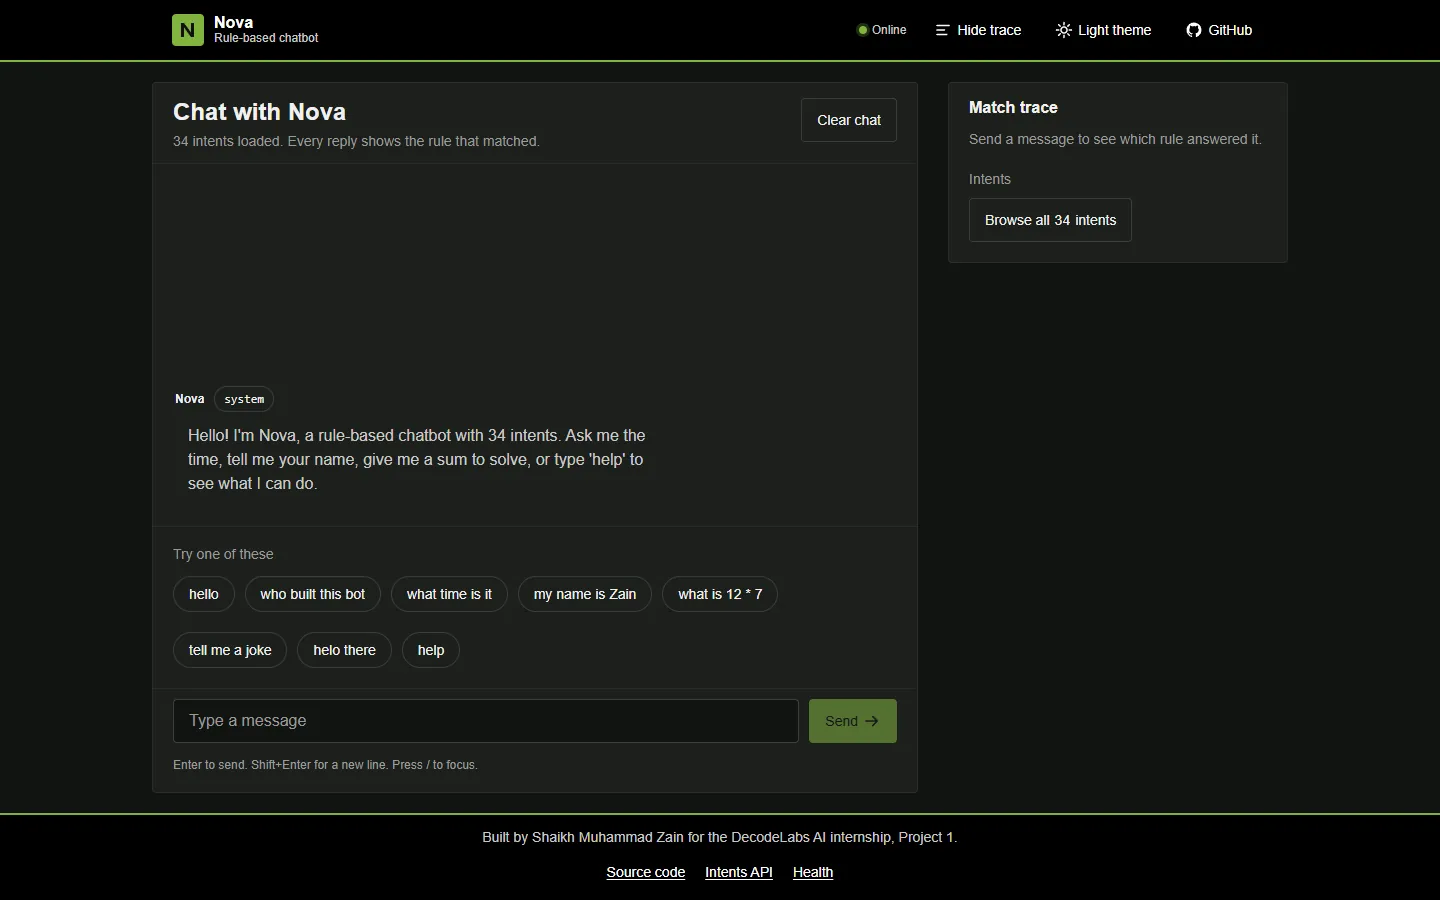Click the Nova brand title in header

[x=233, y=22]
